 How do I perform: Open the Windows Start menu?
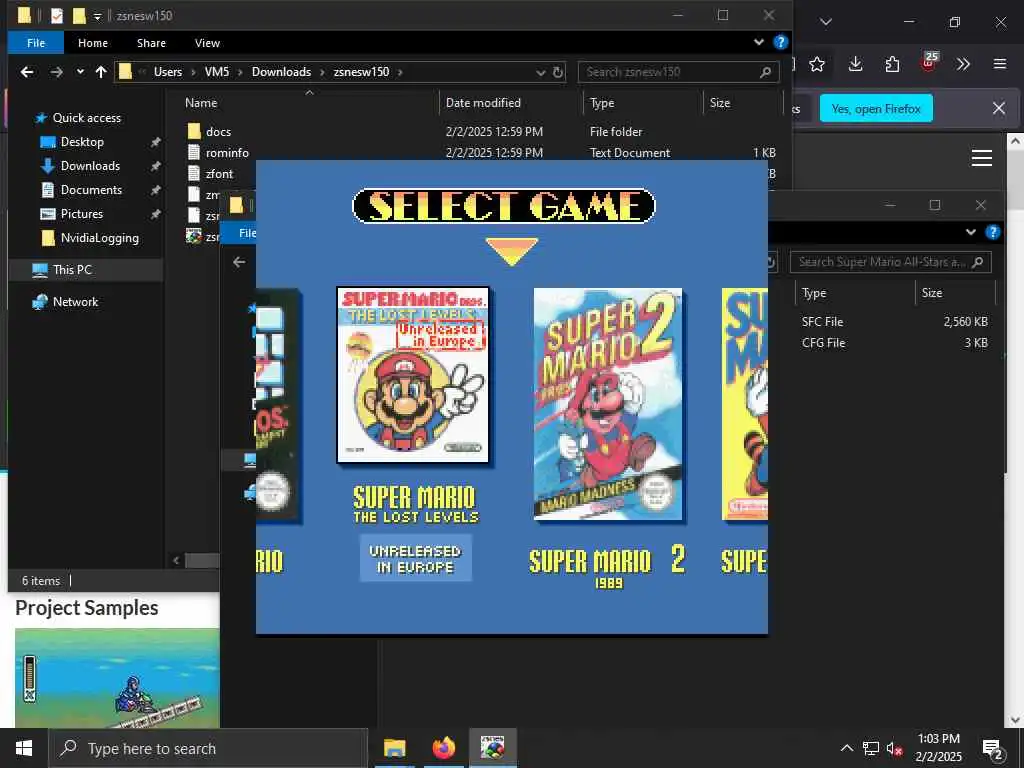click(24, 748)
